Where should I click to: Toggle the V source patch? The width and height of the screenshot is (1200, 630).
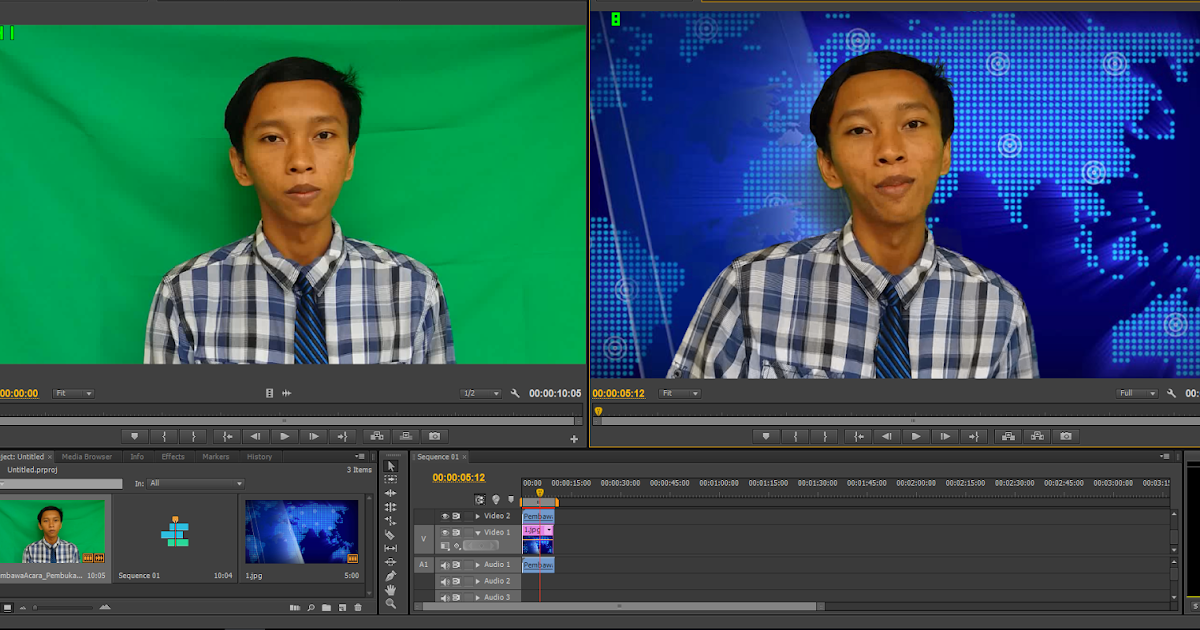[x=423, y=539]
